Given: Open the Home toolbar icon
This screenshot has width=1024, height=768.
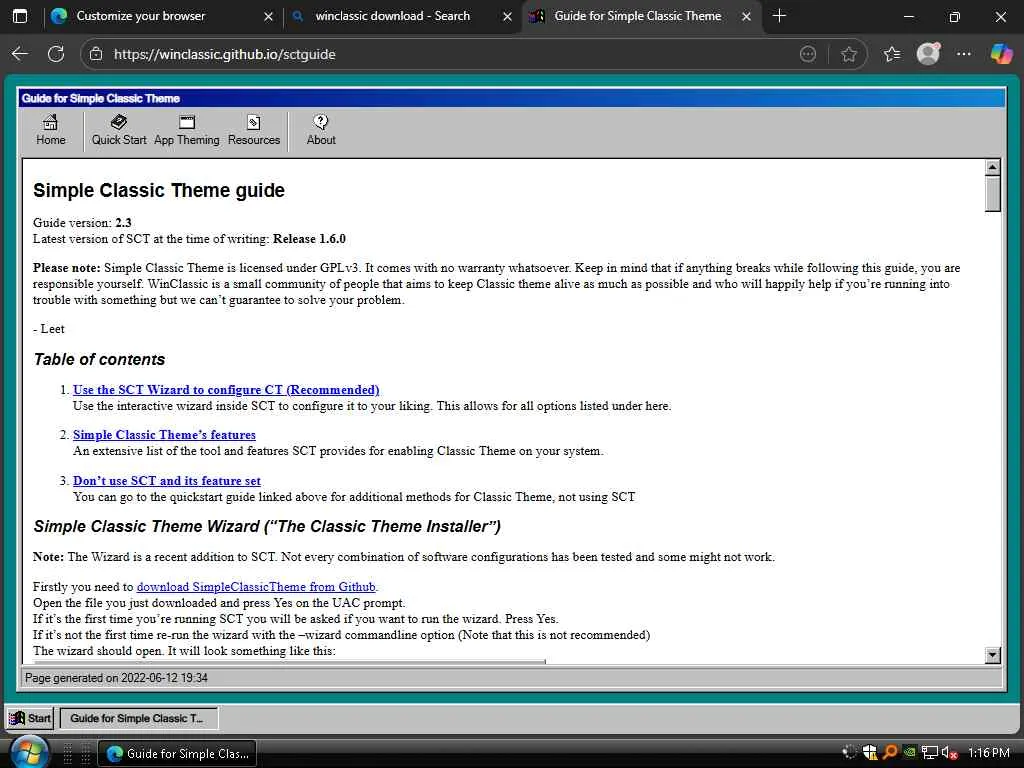Looking at the screenshot, I should click(x=50, y=130).
